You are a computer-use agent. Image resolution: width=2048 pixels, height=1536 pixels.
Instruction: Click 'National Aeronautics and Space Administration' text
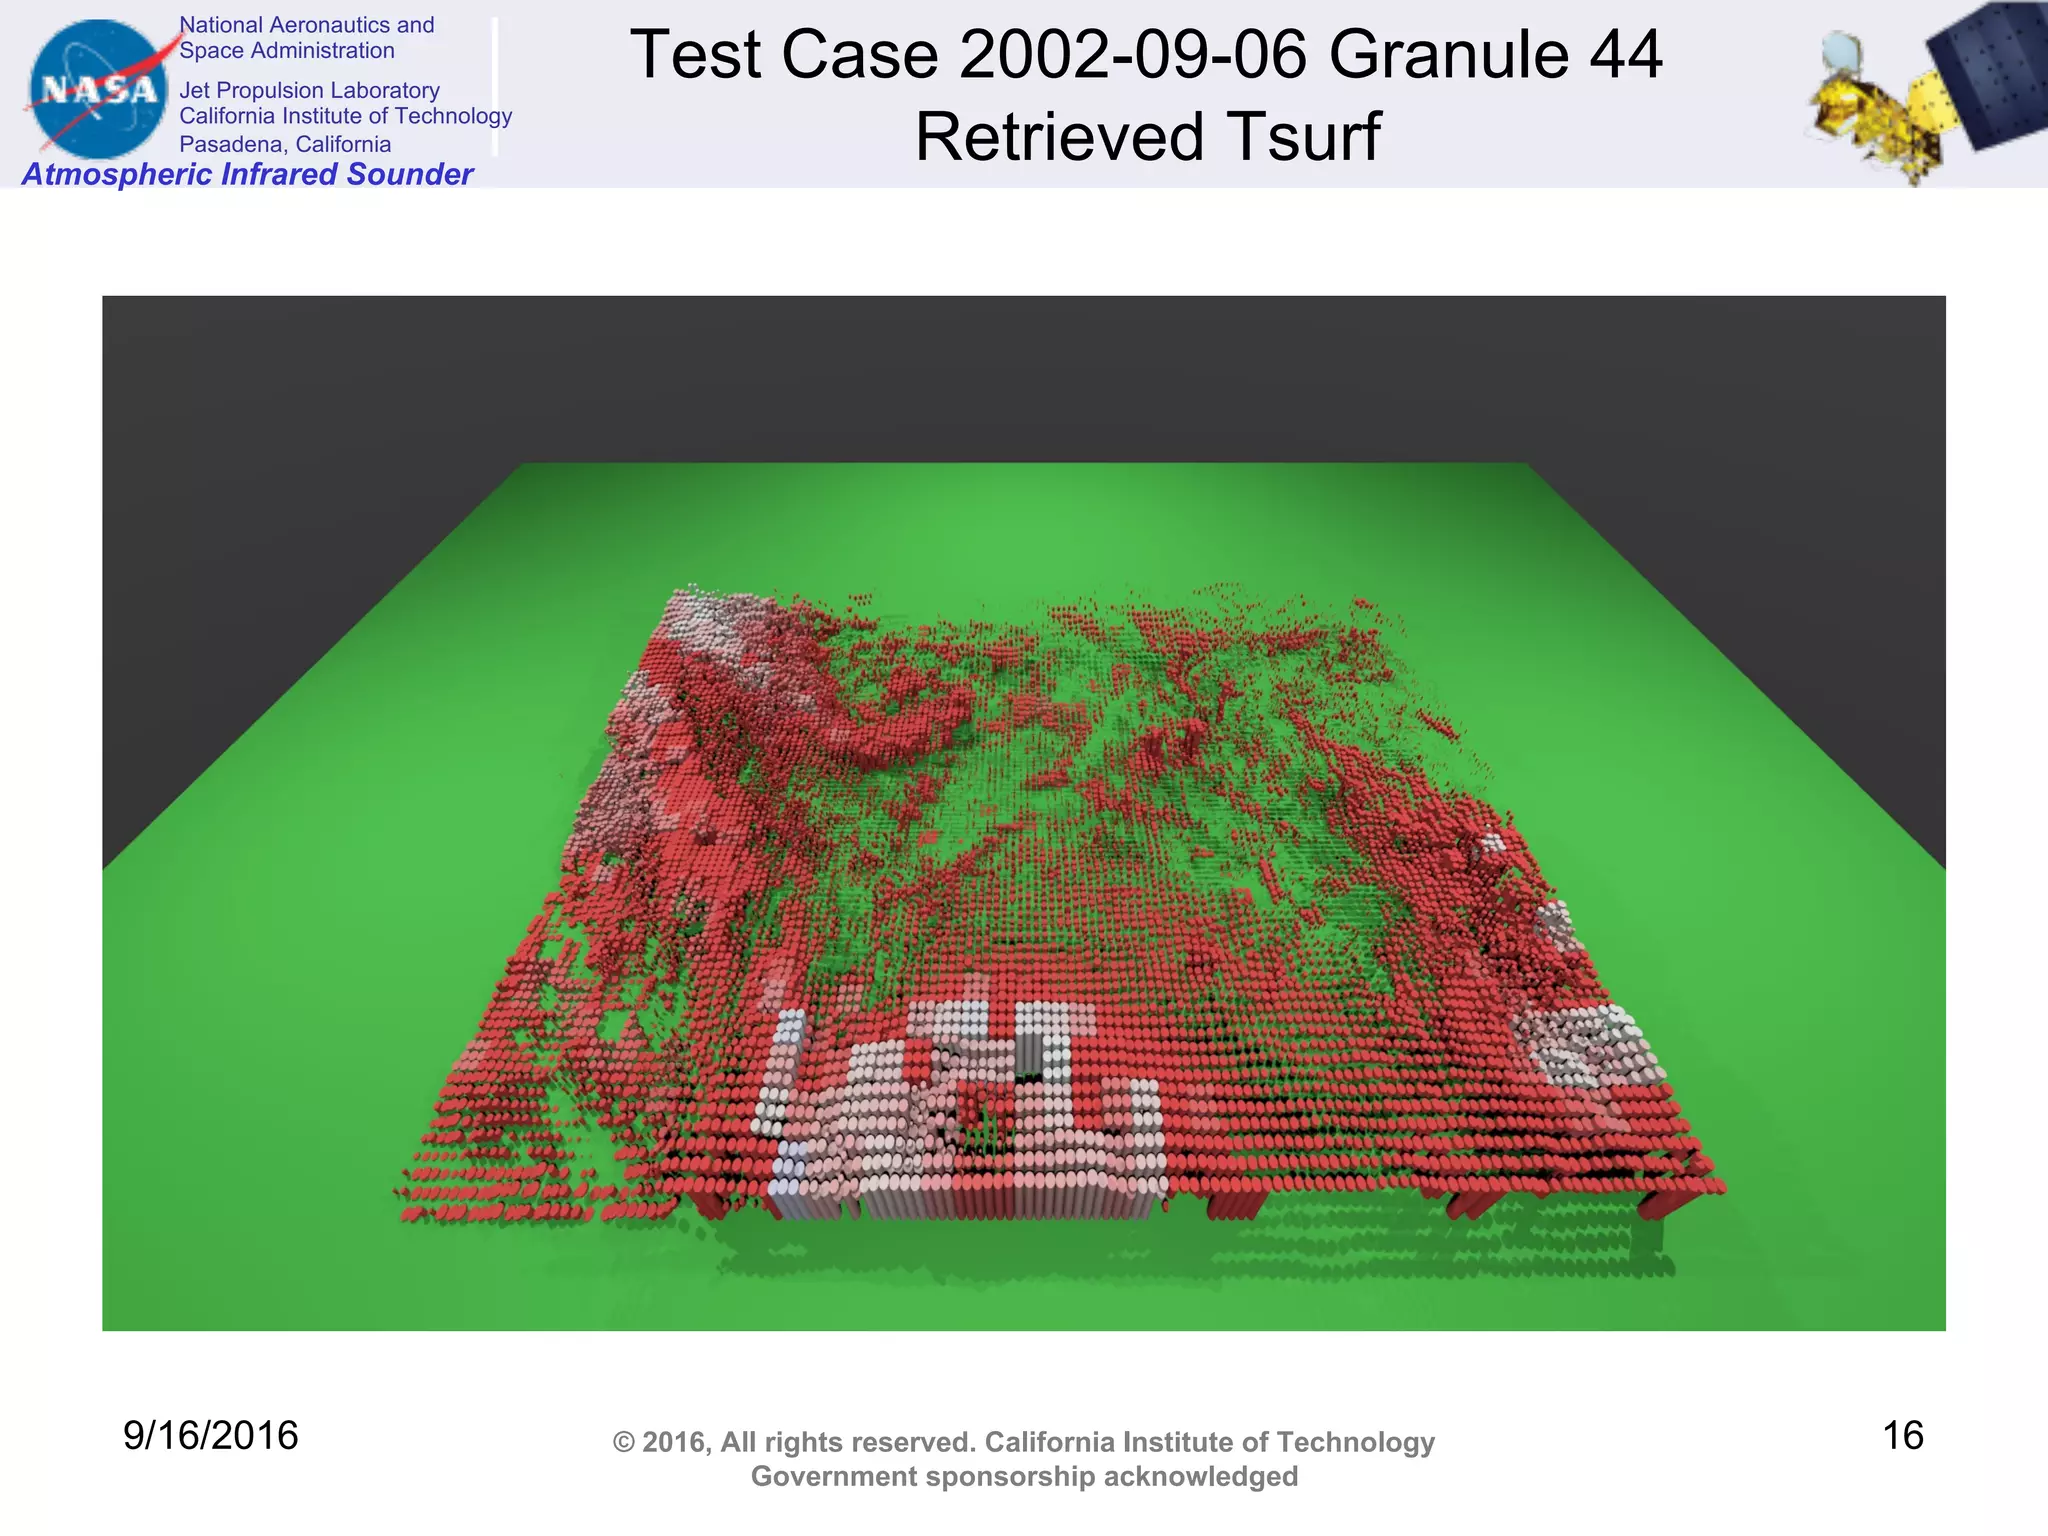coord(307,38)
